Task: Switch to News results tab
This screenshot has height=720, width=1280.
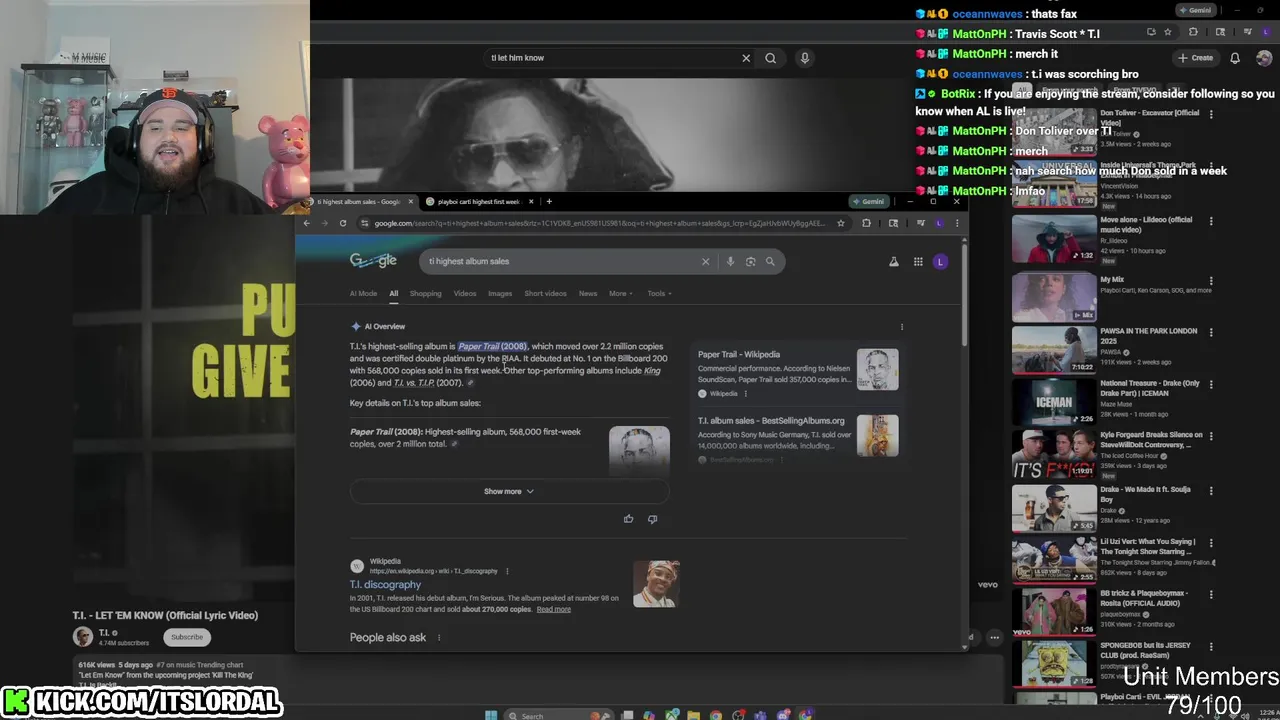Action: coord(588,293)
